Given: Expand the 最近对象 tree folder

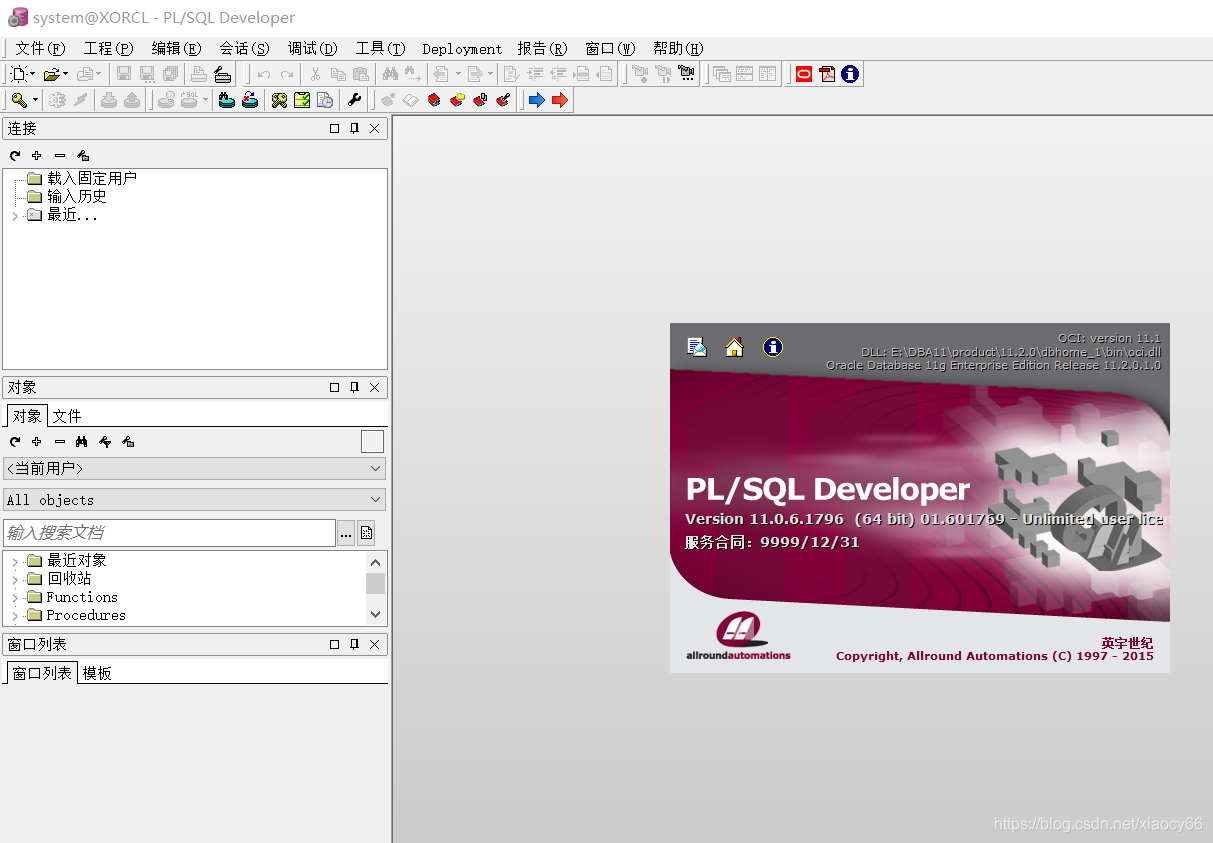Looking at the screenshot, I should coord(15,561).
